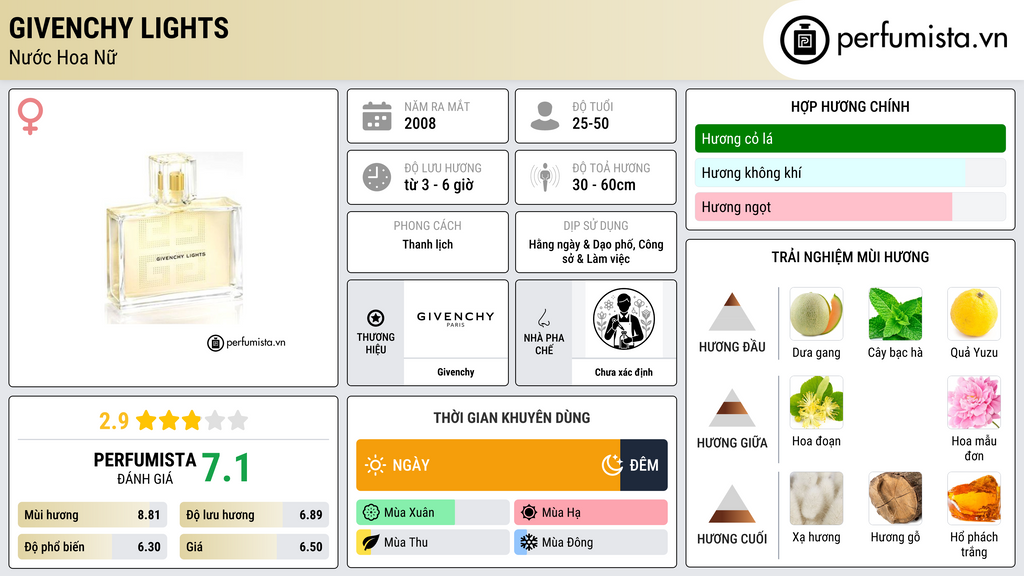Click the Hương gỗ wood image
This screenshot has height=576, width=1024.
click(895, 498)
